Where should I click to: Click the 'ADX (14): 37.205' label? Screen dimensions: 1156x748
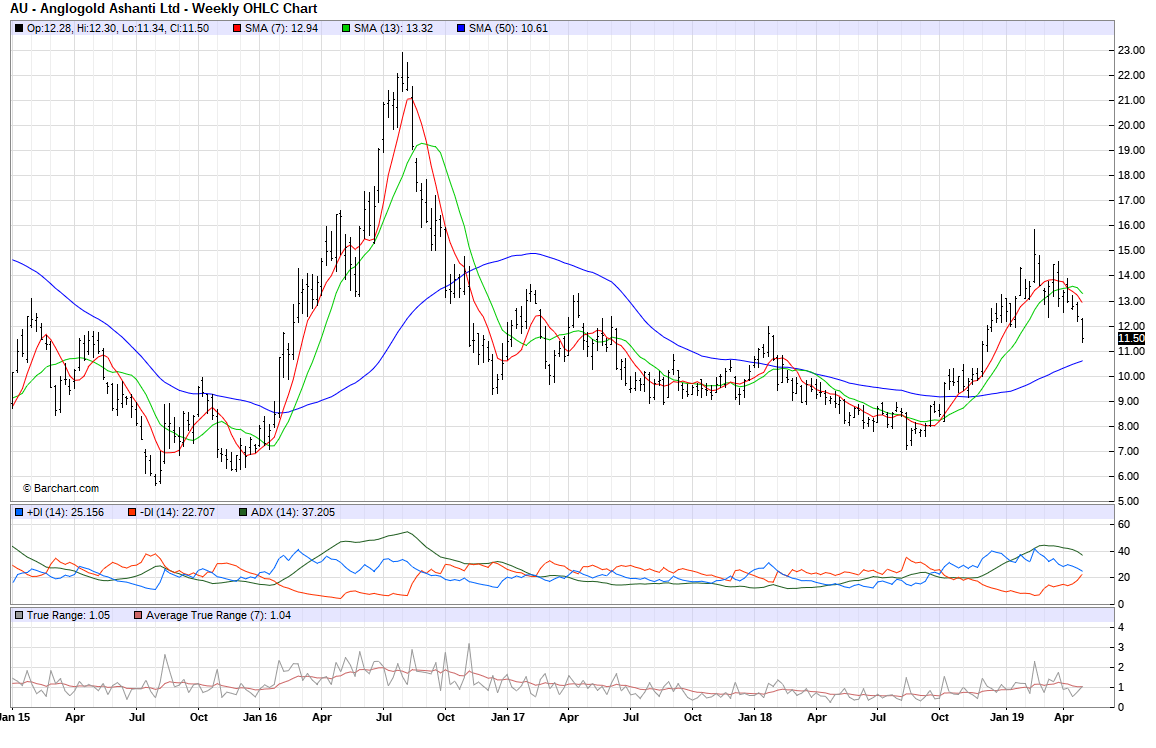click(293, 512)
